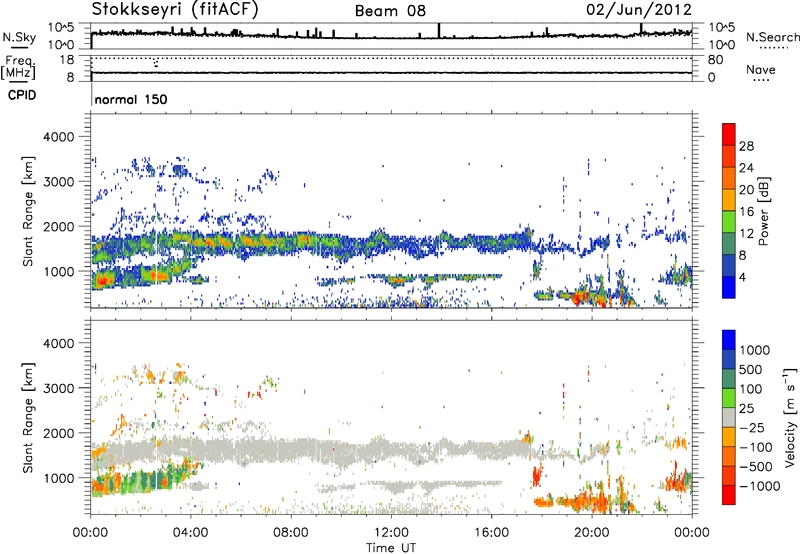Viewport: 800px width, 554px height.
Task: Click the frequency line in the Freq. panel
Action: coord(391,73)
